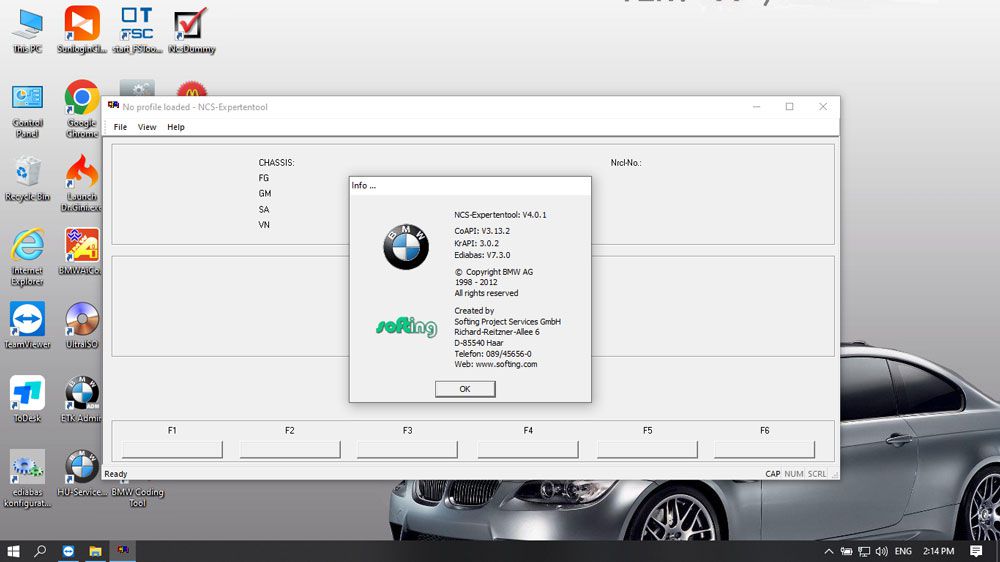The image size is (1000, 562).
Task: Close the NCS-Expertentool window
Action: (x=823, y=107)
